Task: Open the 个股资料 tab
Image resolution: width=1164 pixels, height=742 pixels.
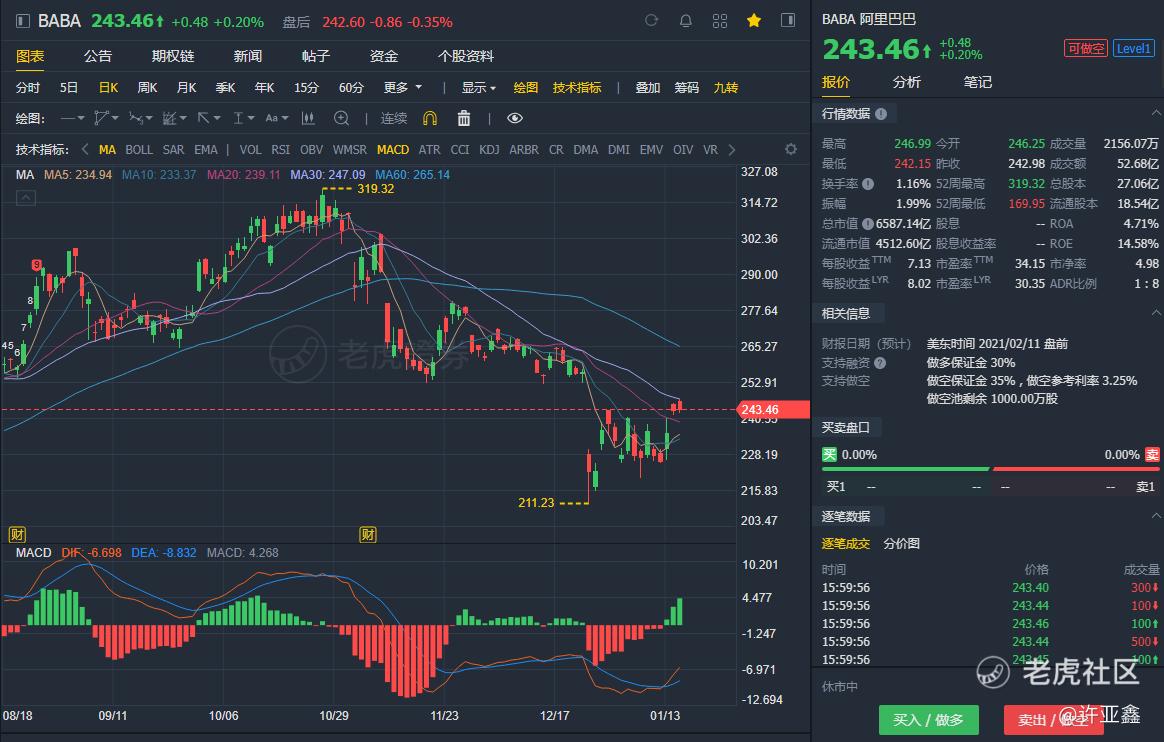Action: tap(465, 56)
